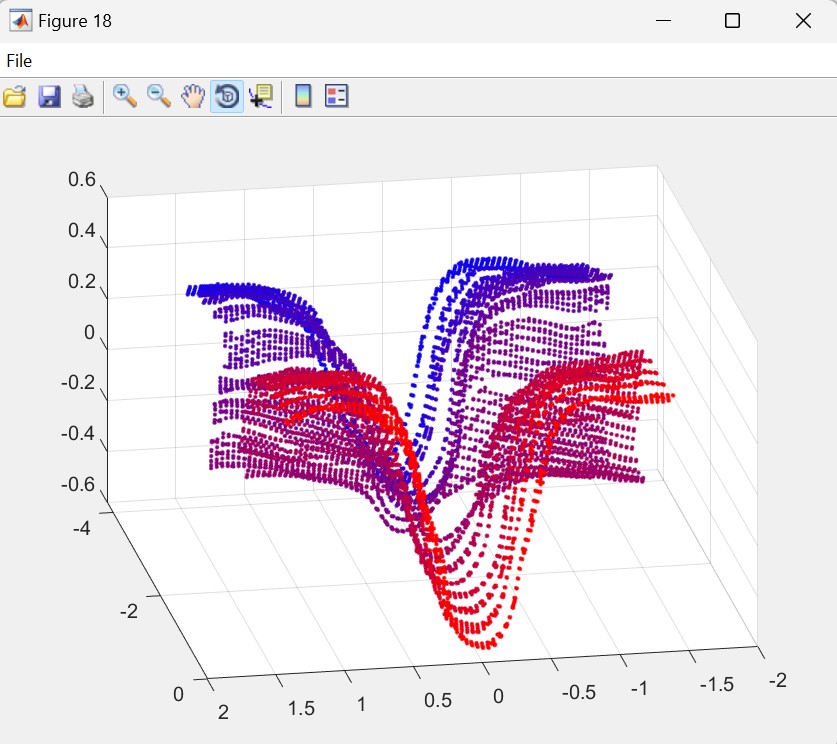Insert a legend into the plot
Screen dimensions: 837x744
point(337,96)
